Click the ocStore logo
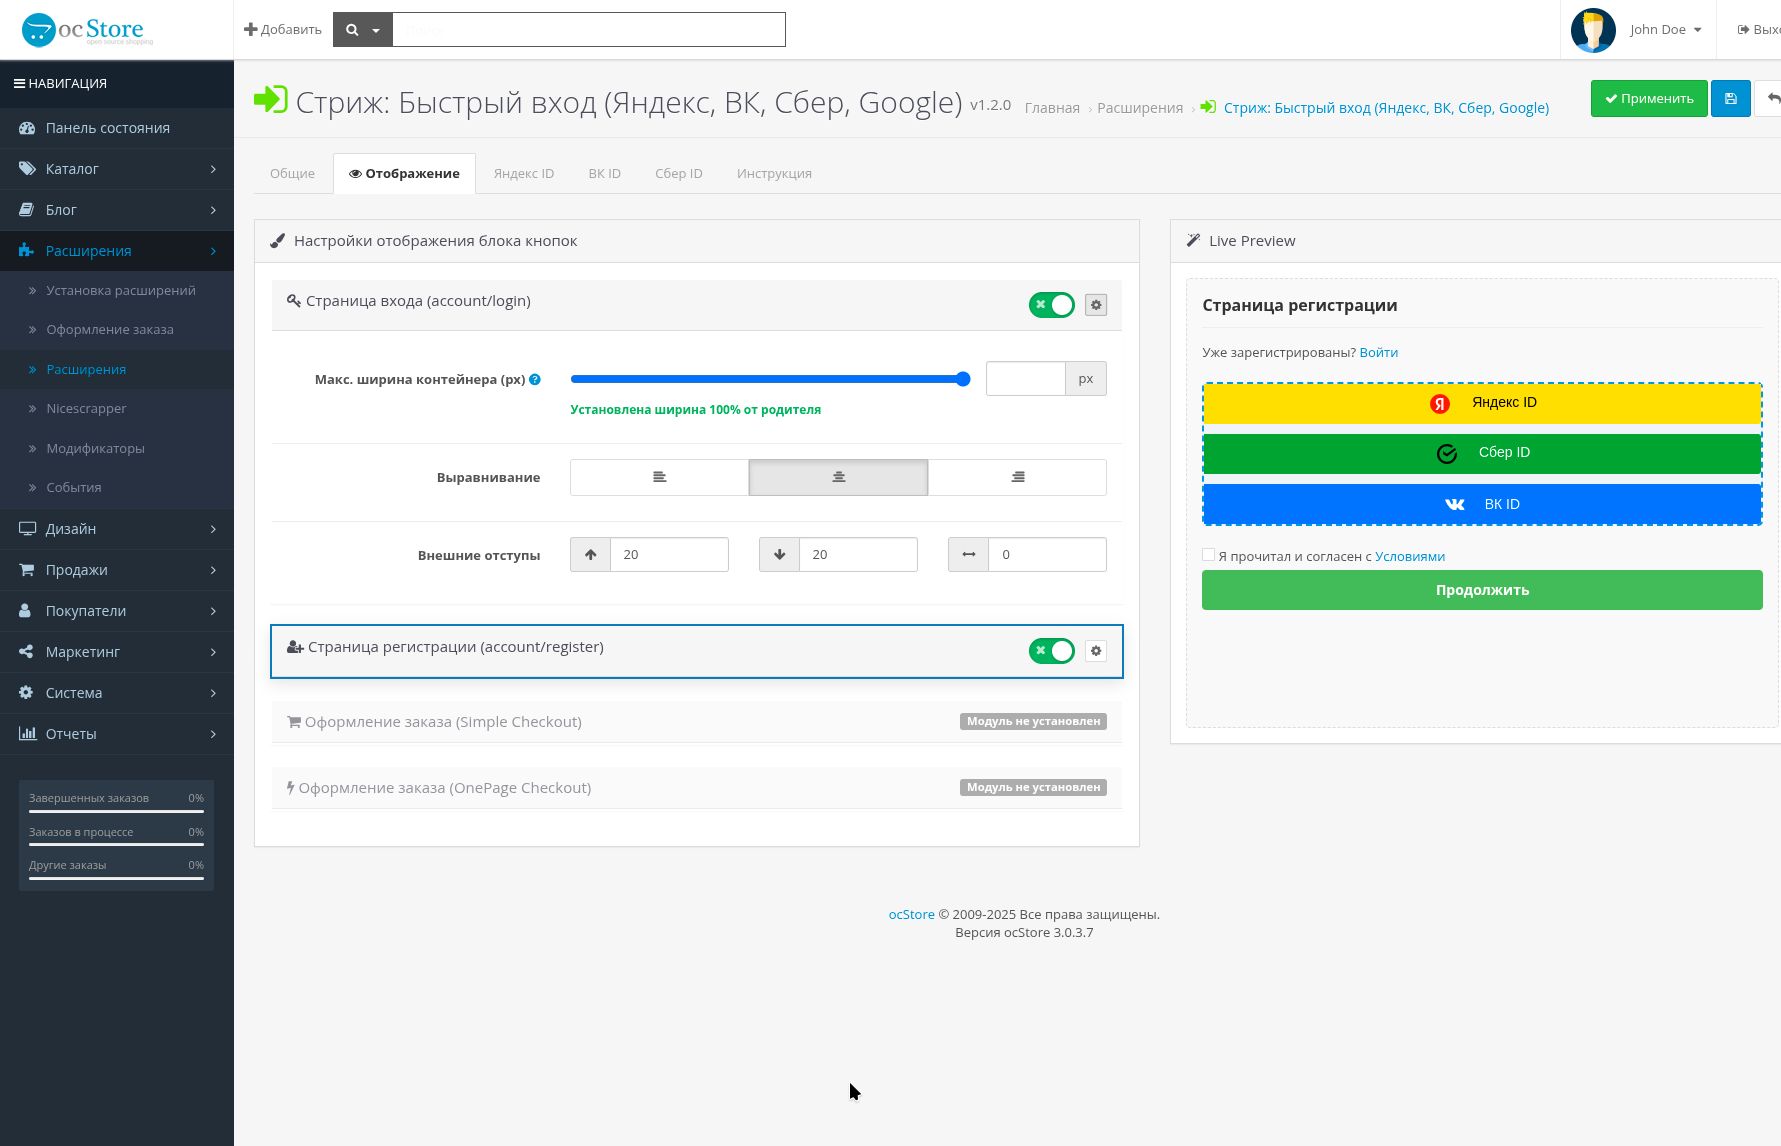Screen dimensions: 1781x1146 (88, 30)
